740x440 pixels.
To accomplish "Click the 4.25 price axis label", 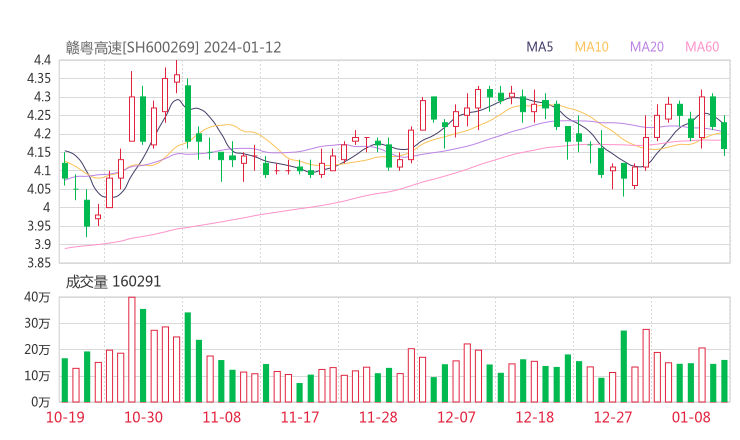I will click(39, 115).
